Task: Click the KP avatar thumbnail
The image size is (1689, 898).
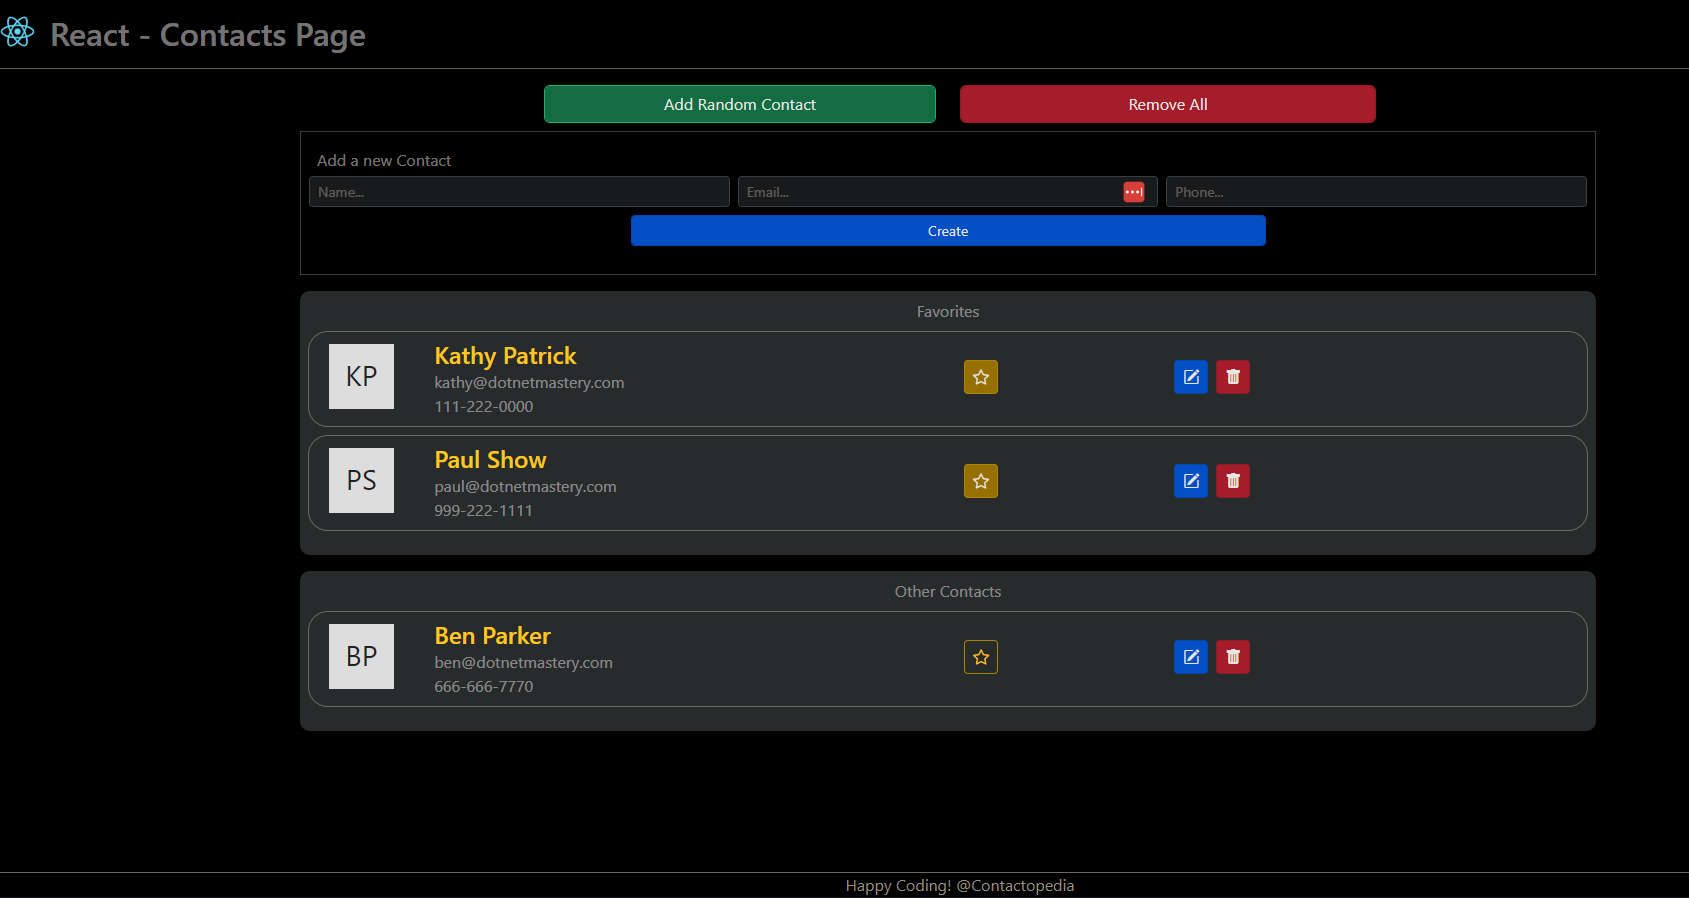Action: click(361, 377)
